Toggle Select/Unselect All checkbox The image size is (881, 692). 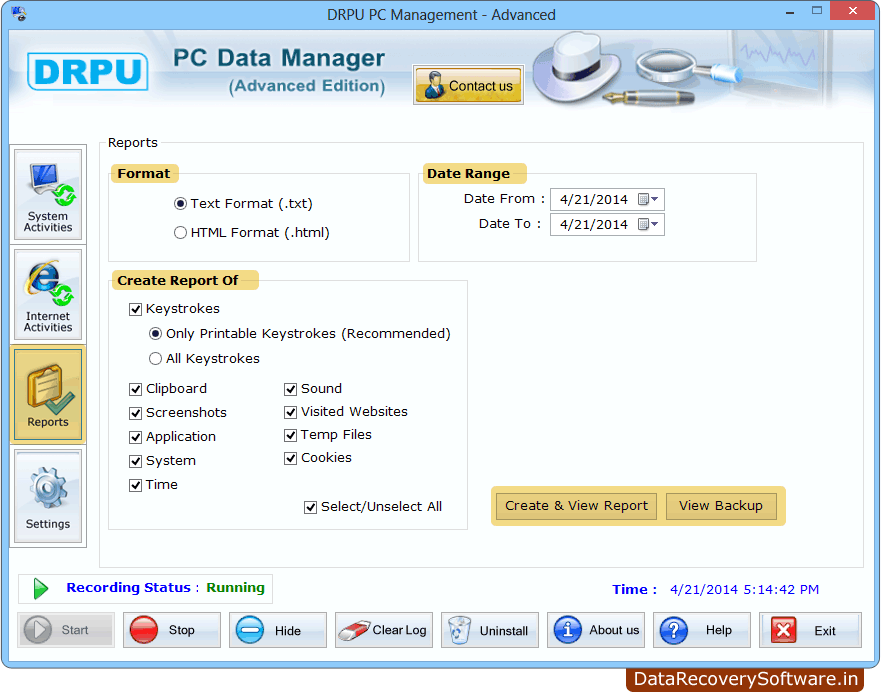(310, 507)
